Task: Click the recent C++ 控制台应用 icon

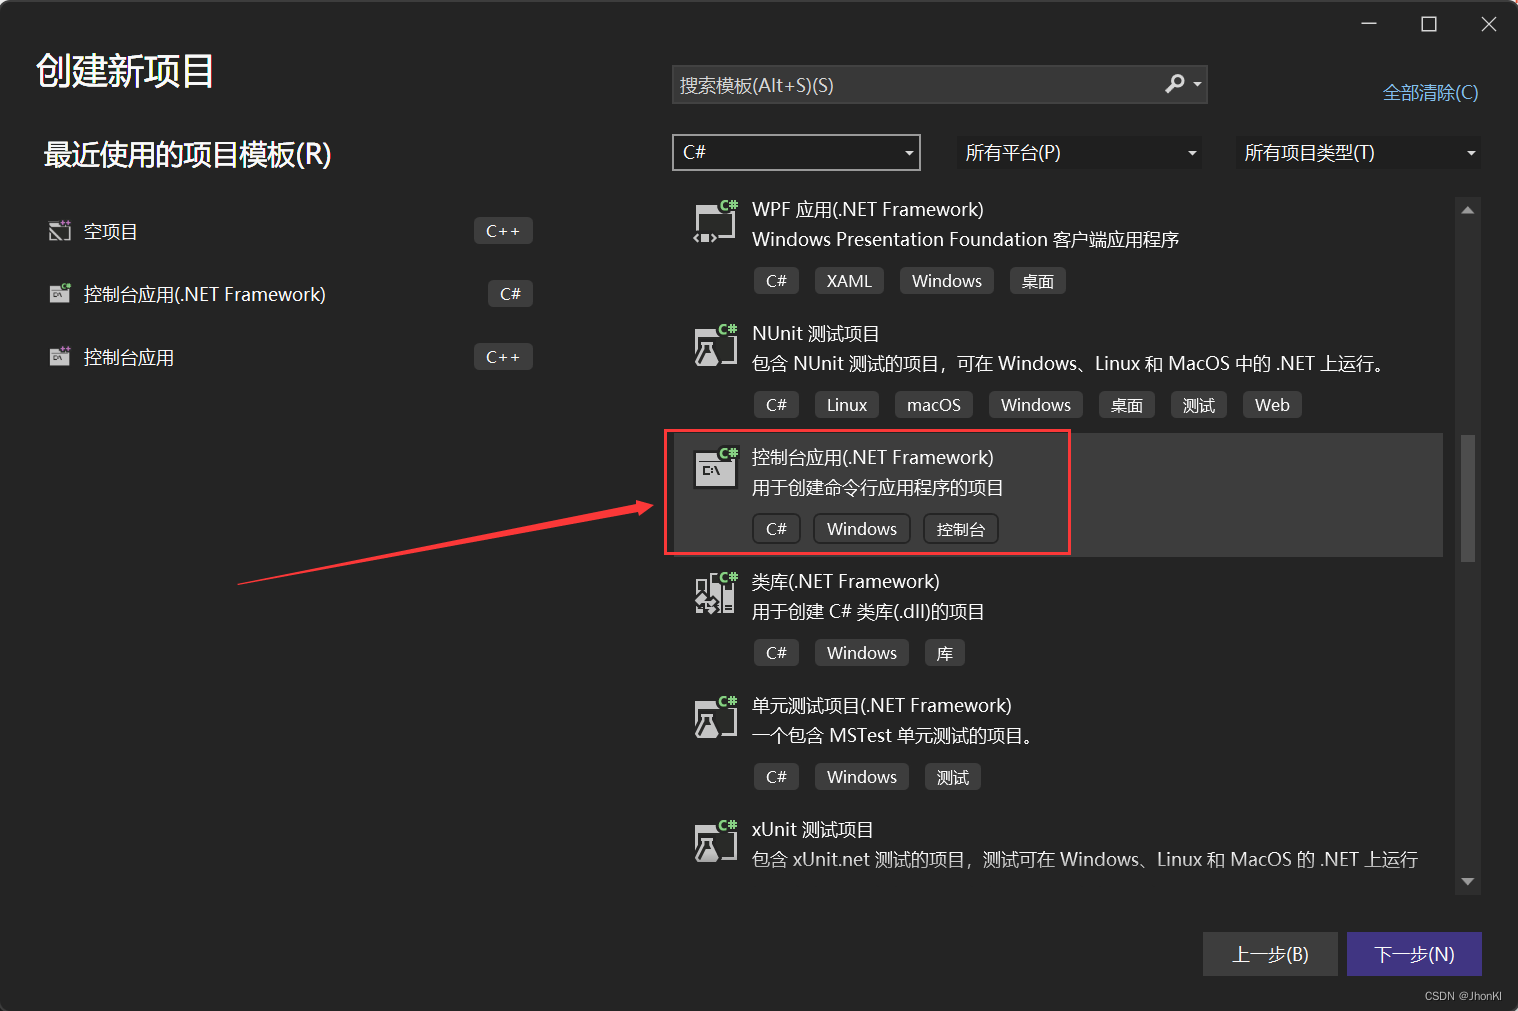Action: (x=60, y=357)
